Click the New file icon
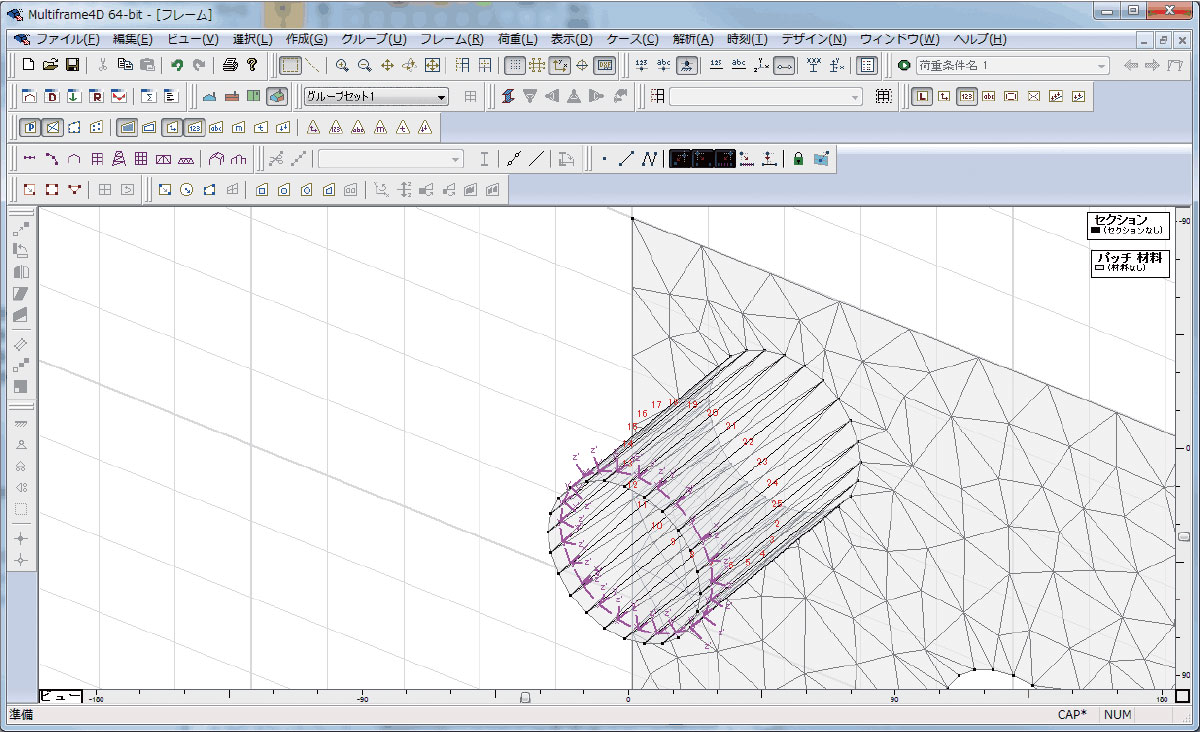The image size is (1200, 732). click(28, 65)
